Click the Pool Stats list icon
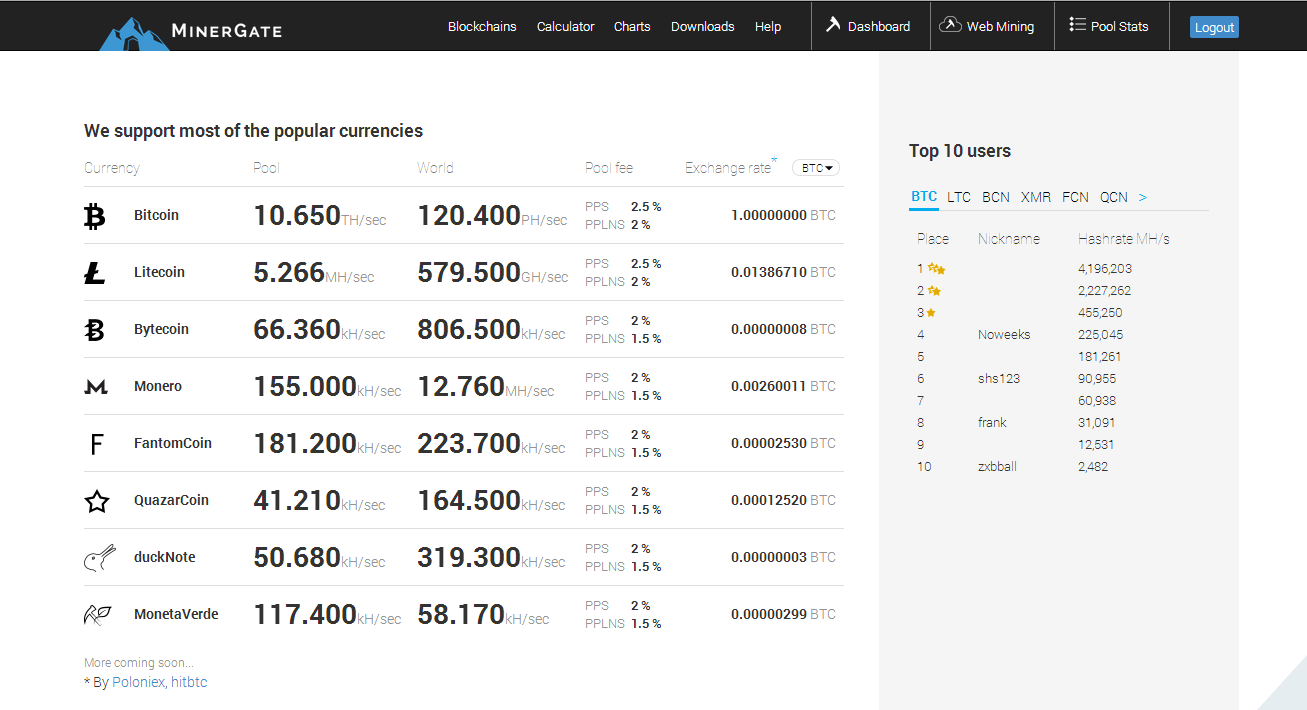Viewport: 1307px width, 710px height. (x=1077, y=24)
